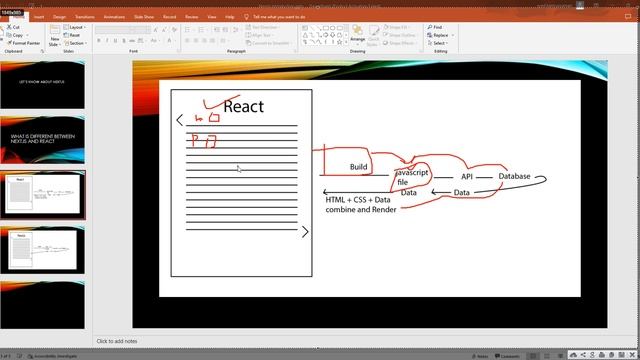Open the Insert ribbon tab
The image size is (640, 360).
[39, 17]
